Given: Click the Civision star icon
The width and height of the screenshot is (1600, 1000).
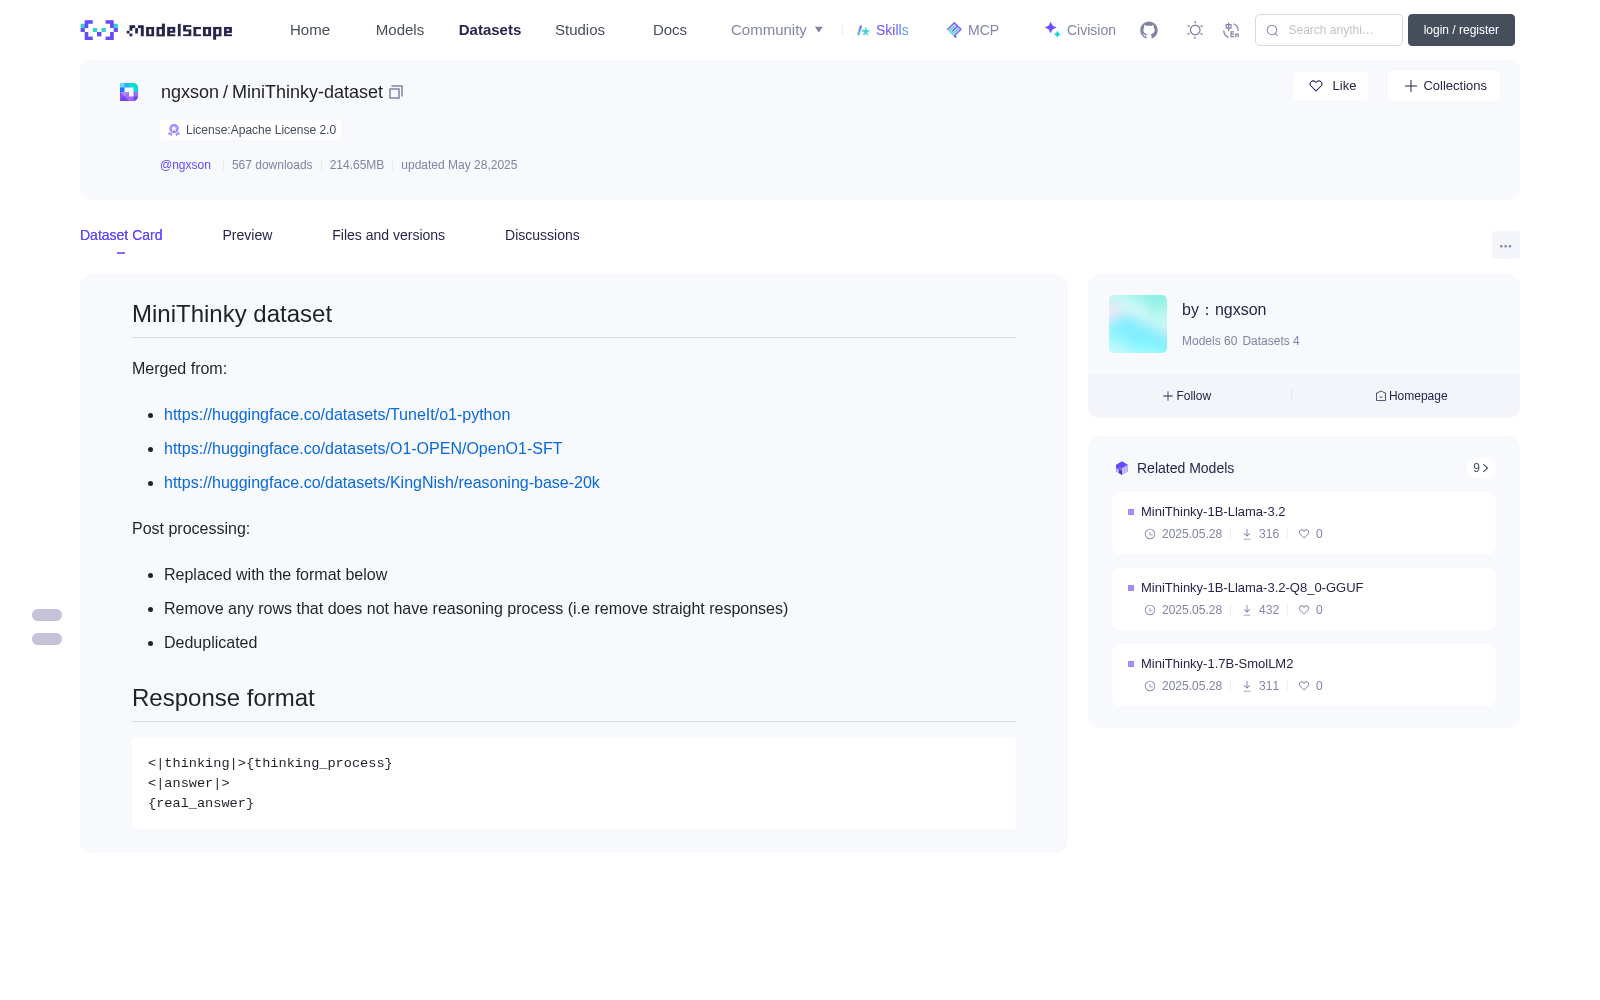Looking at the screenshot, I should tap(1052, 30).
